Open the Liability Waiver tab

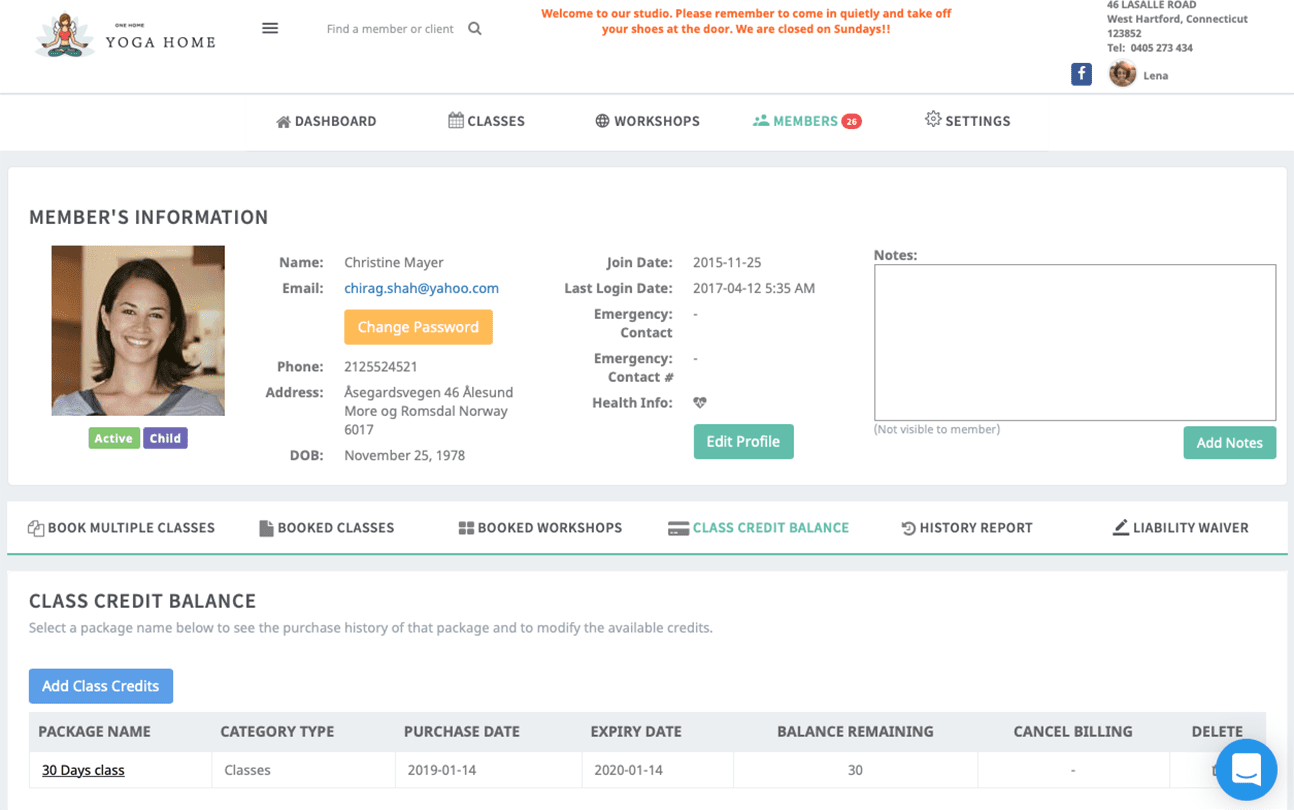[x=1180, y=528]
